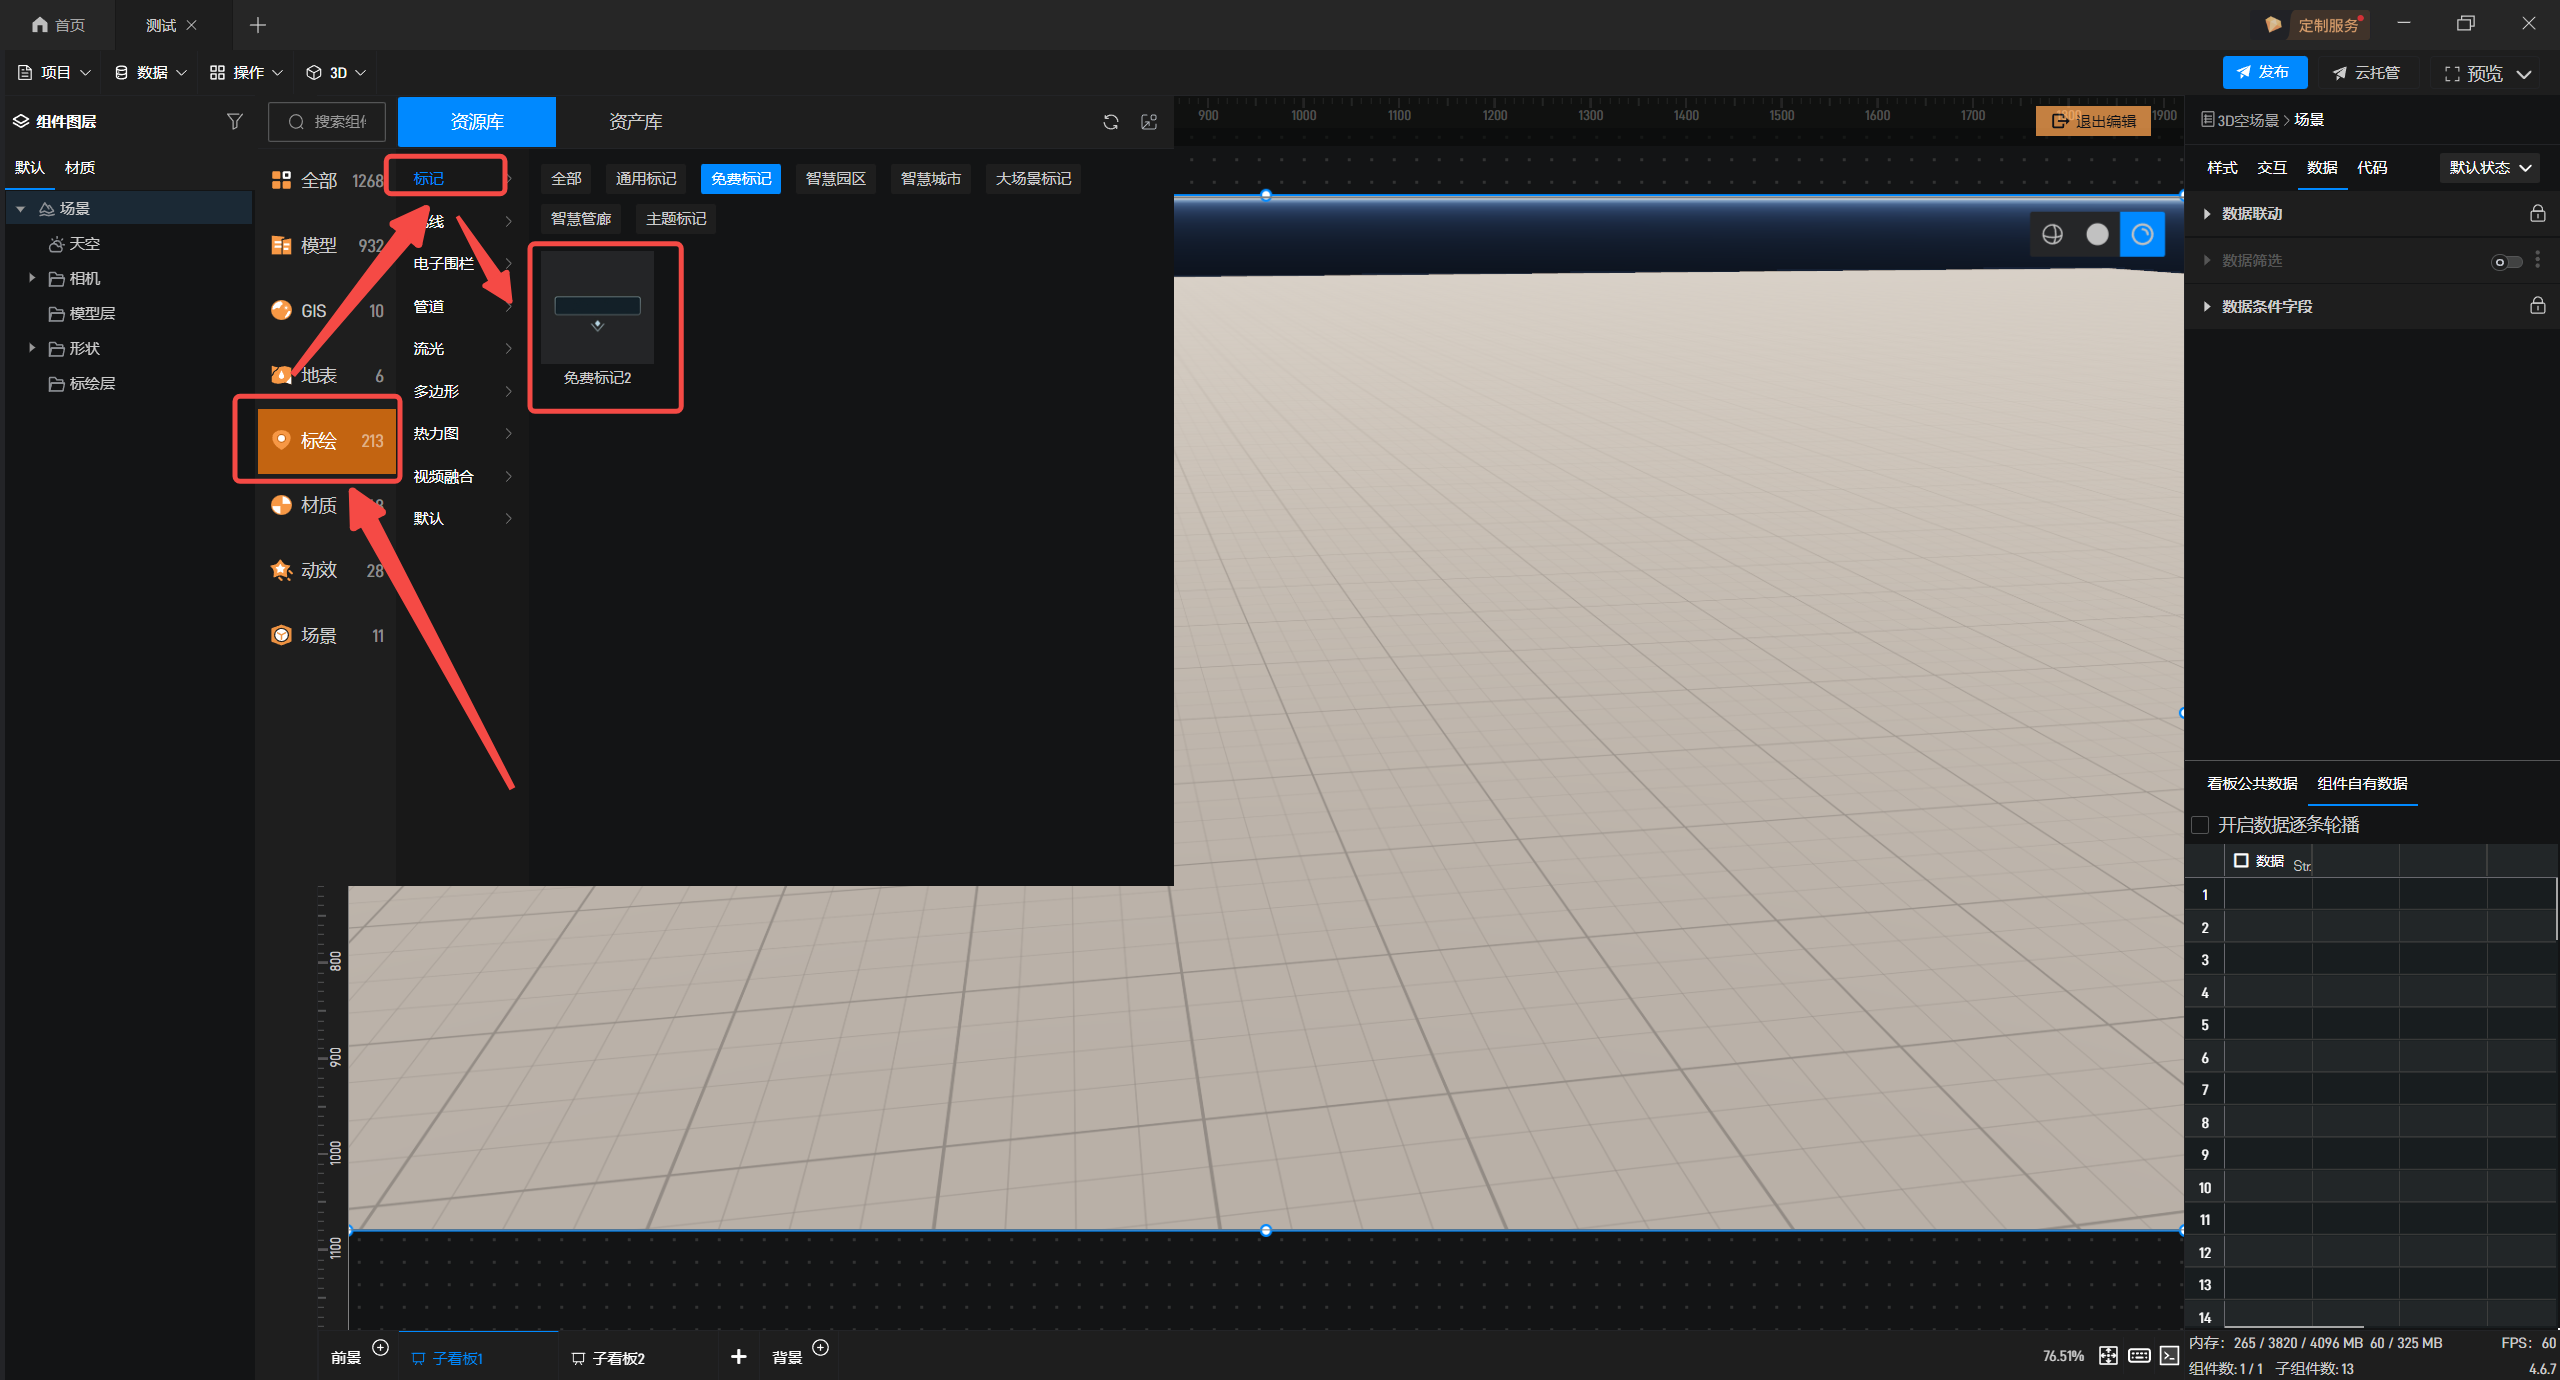Click the layer filter funnel icon
2560x1380 pixels.
(x=234, y=121)
